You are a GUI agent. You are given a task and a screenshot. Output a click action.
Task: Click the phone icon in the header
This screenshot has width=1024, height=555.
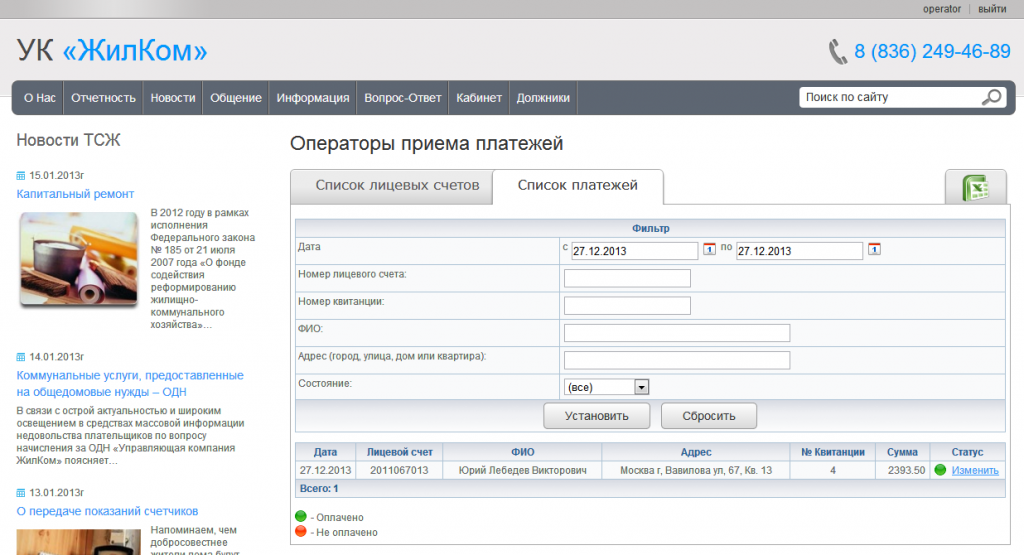[x=836, y=52]
